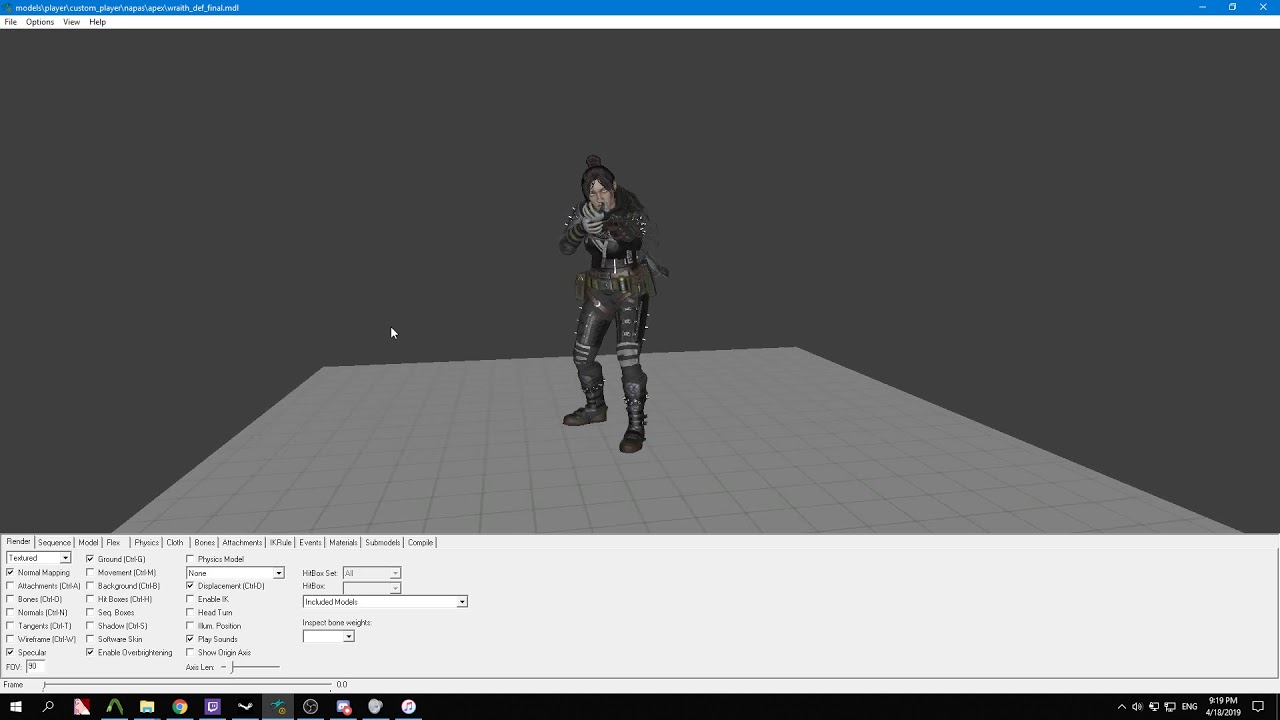Toggle the Specular checkbox
The width and height of the screenshot is (1280, 720).
pos(10,652)
